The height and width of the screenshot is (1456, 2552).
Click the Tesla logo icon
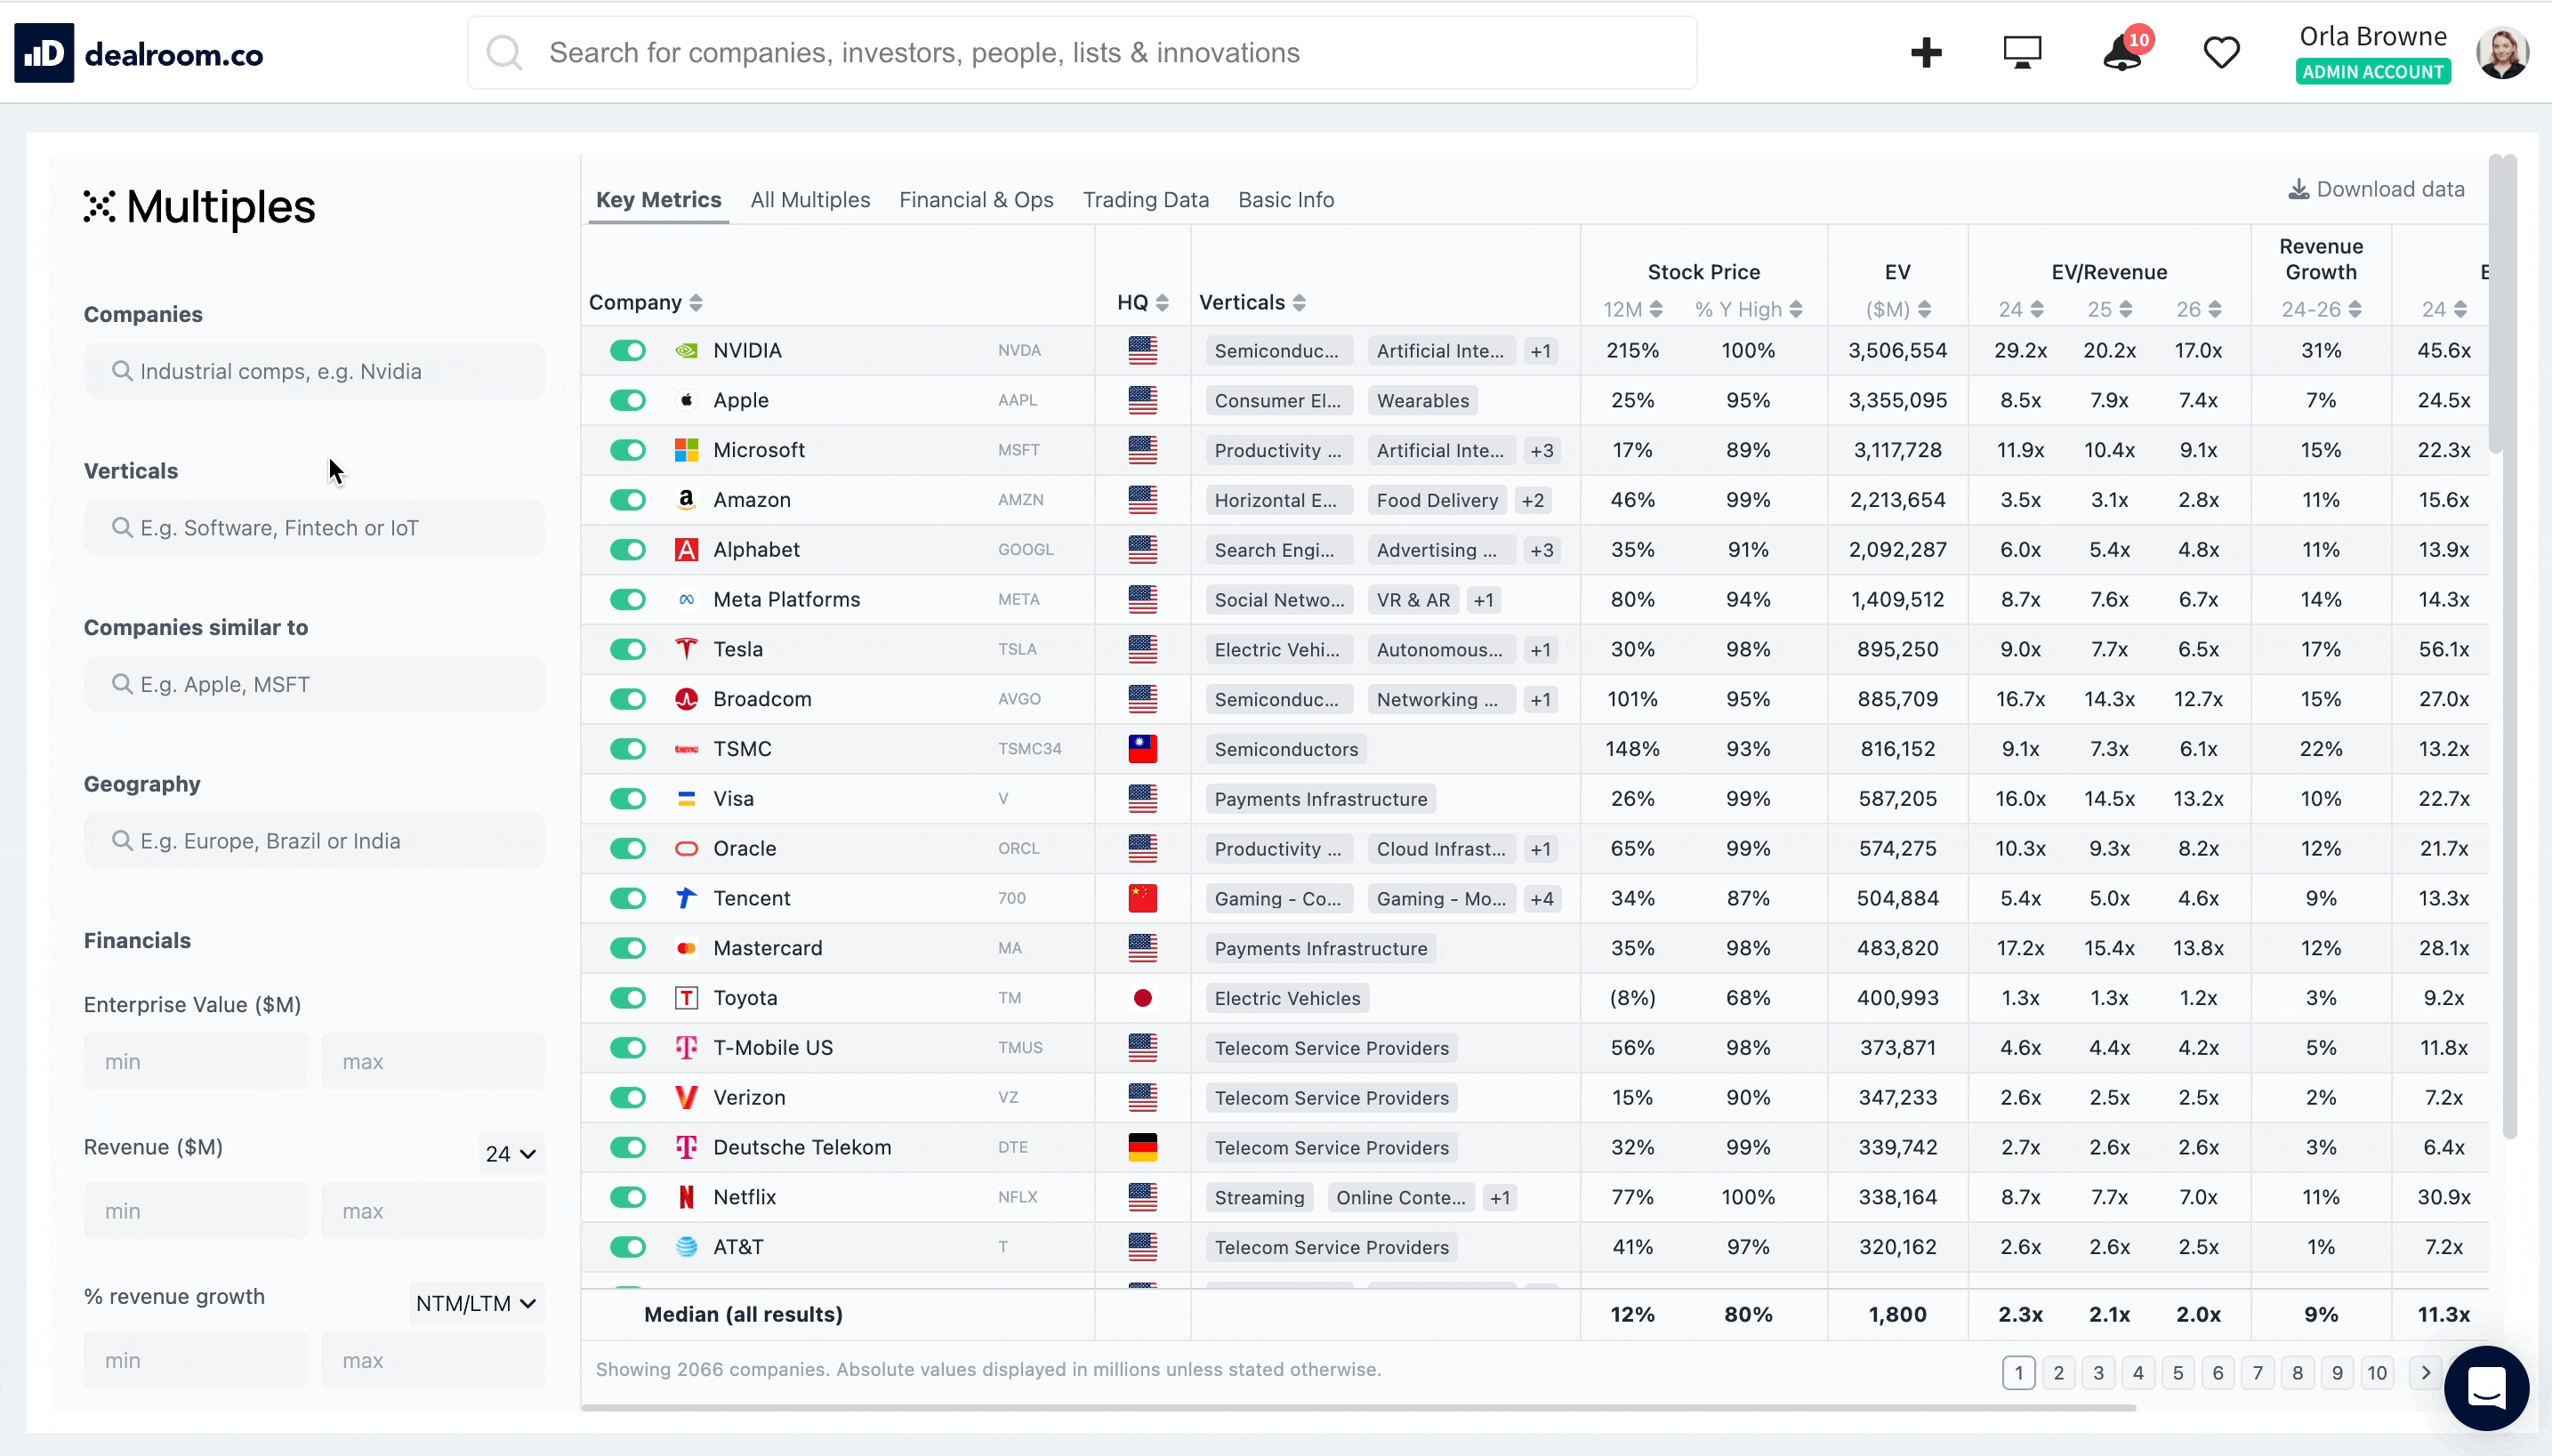click(686, 649)
